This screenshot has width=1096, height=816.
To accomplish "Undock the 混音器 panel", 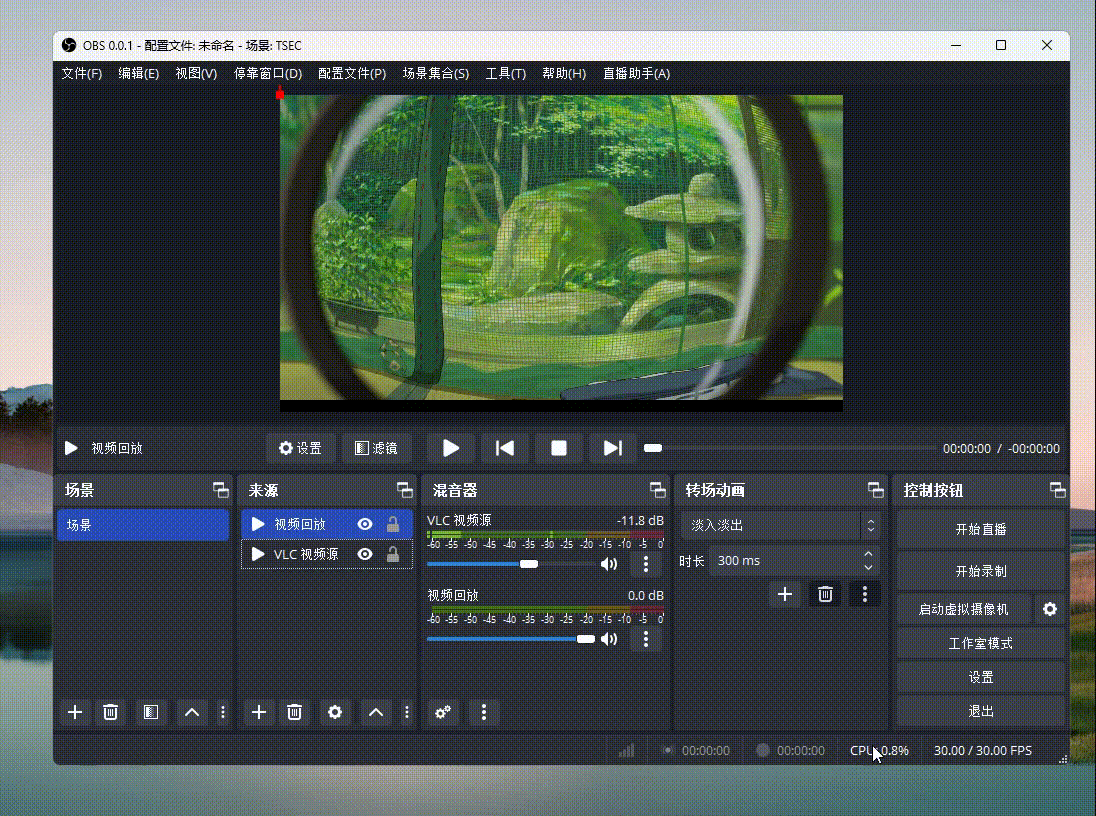I will coord(658,490).
